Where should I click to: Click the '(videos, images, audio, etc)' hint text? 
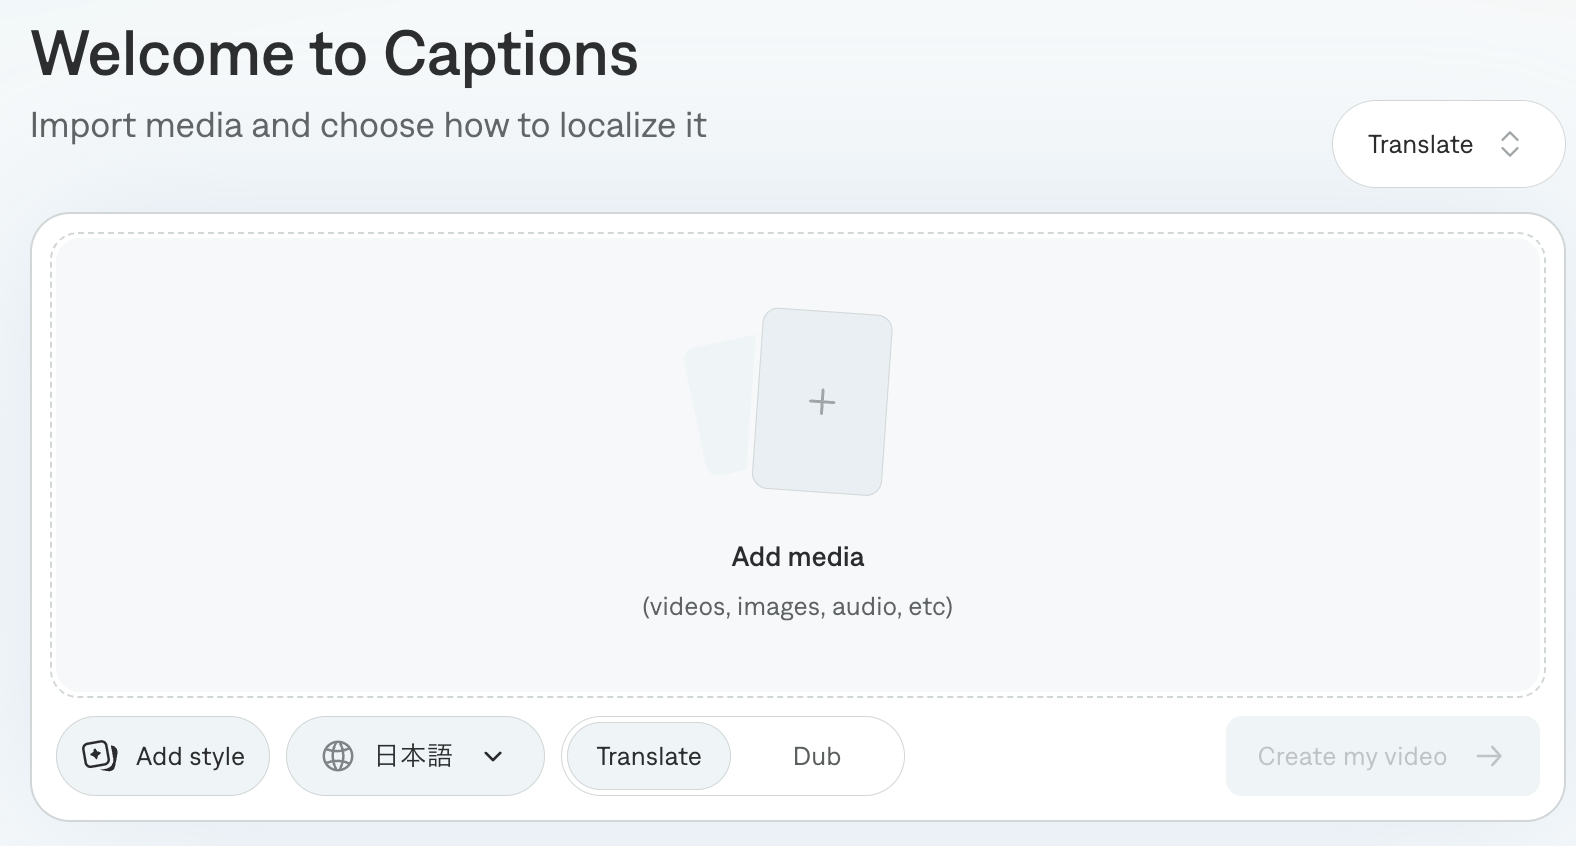point(798,607)
